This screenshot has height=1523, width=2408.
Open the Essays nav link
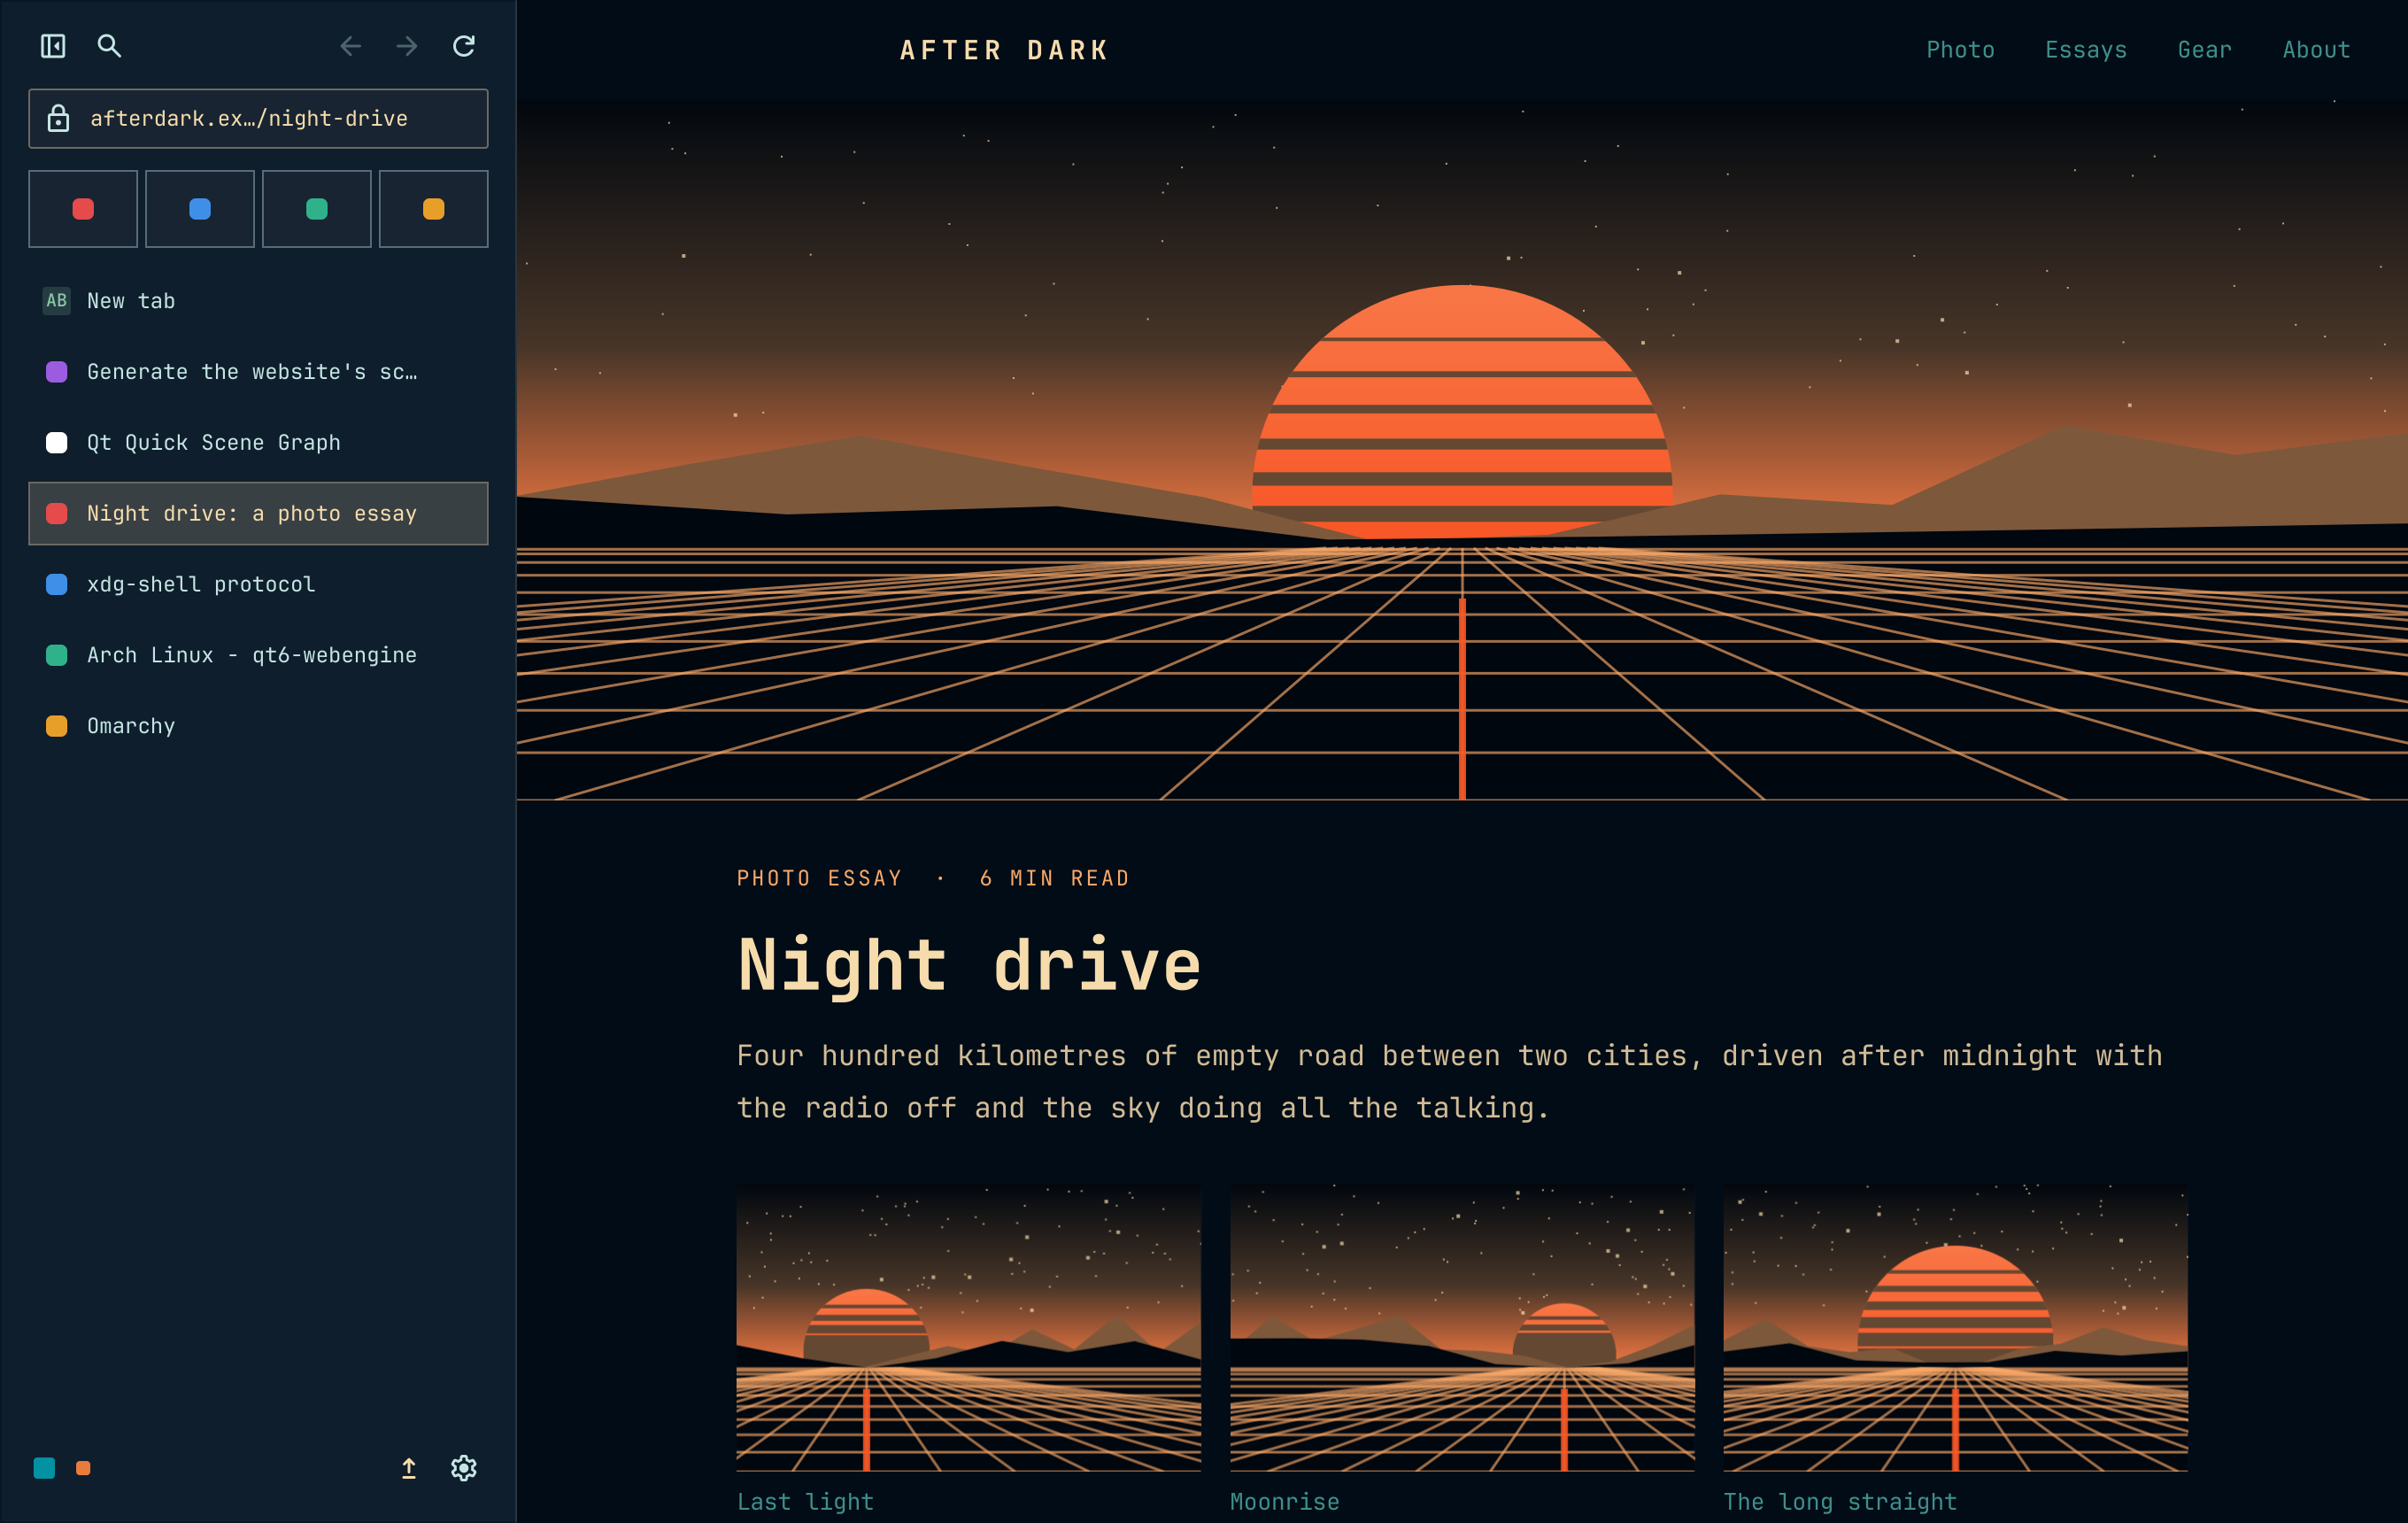(x=2086, y=50)
